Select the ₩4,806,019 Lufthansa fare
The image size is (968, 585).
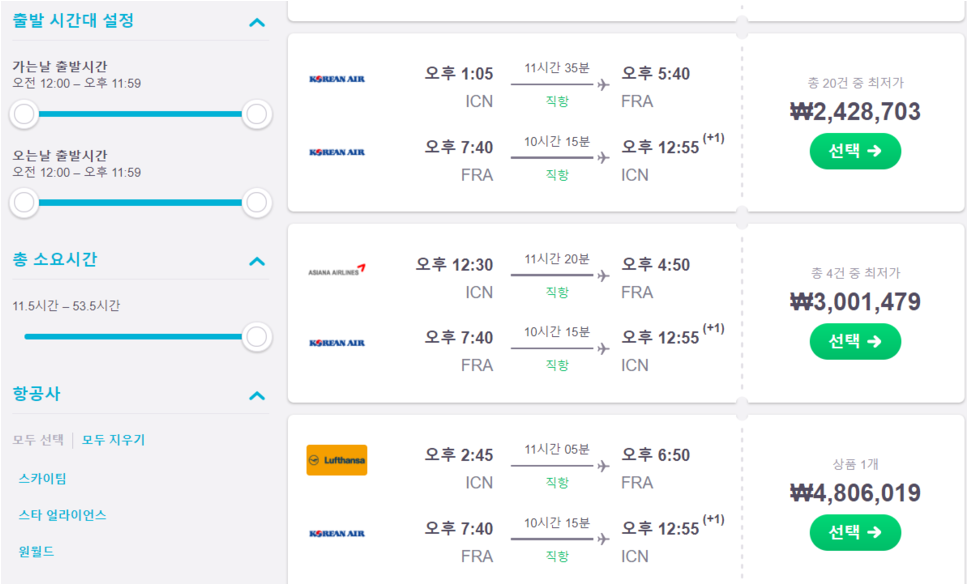[x=855, y=532]
